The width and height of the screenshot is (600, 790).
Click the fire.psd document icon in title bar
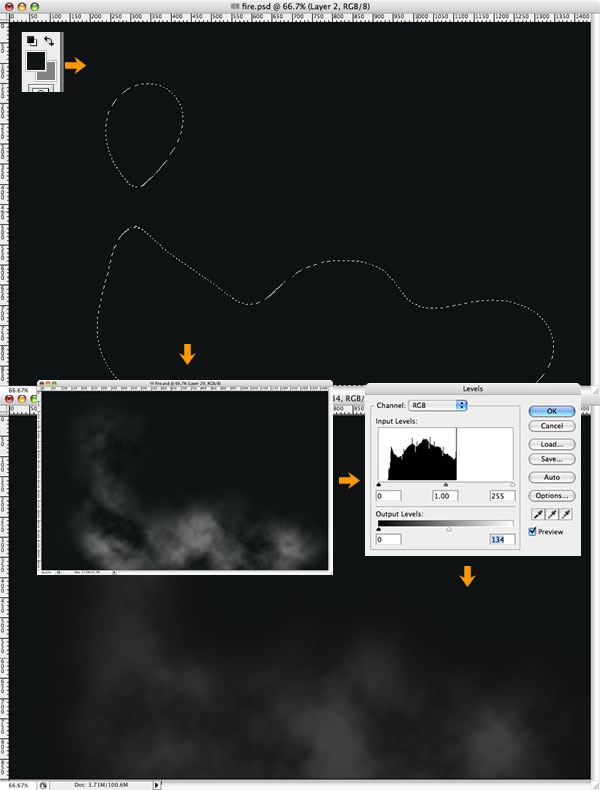(x=235, y=7)
